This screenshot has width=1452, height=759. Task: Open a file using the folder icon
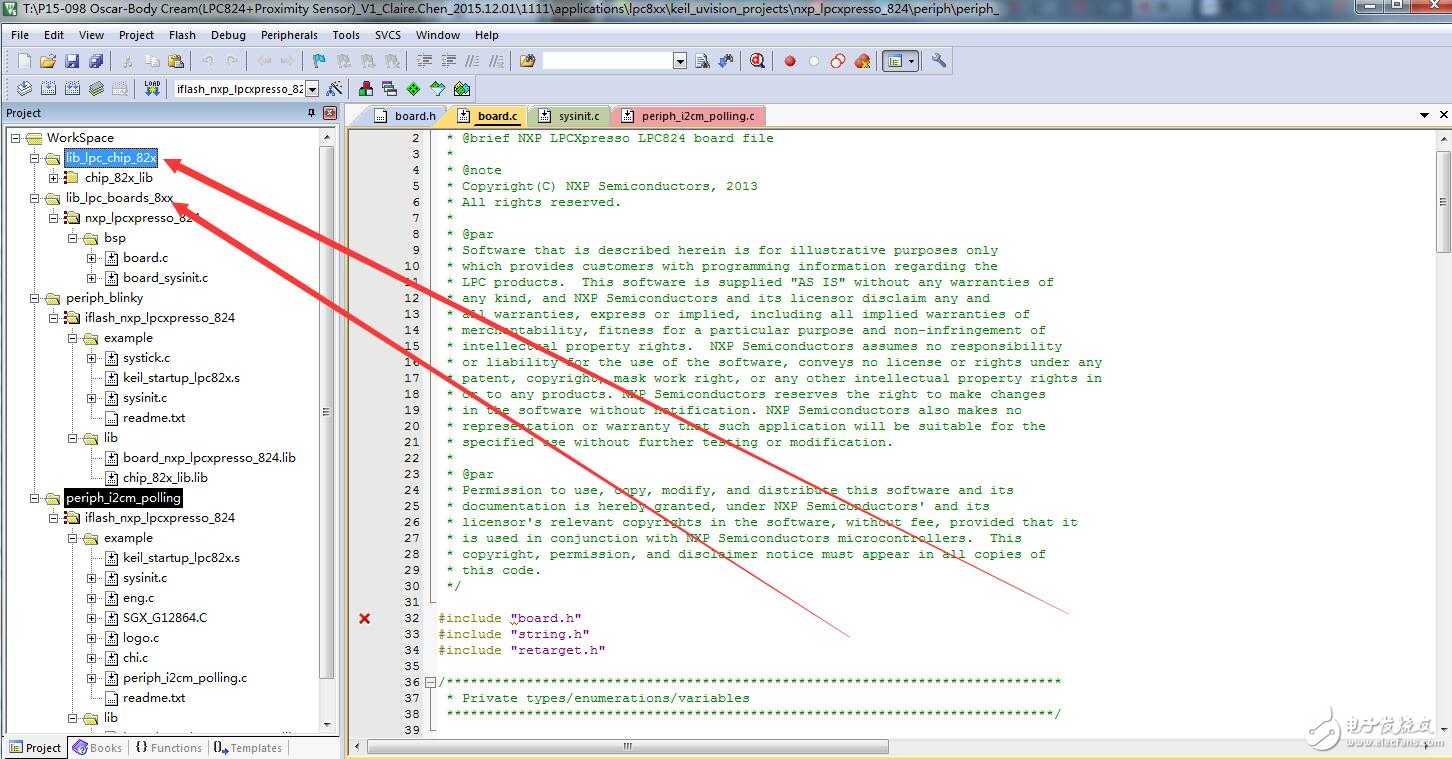[47, 61]
